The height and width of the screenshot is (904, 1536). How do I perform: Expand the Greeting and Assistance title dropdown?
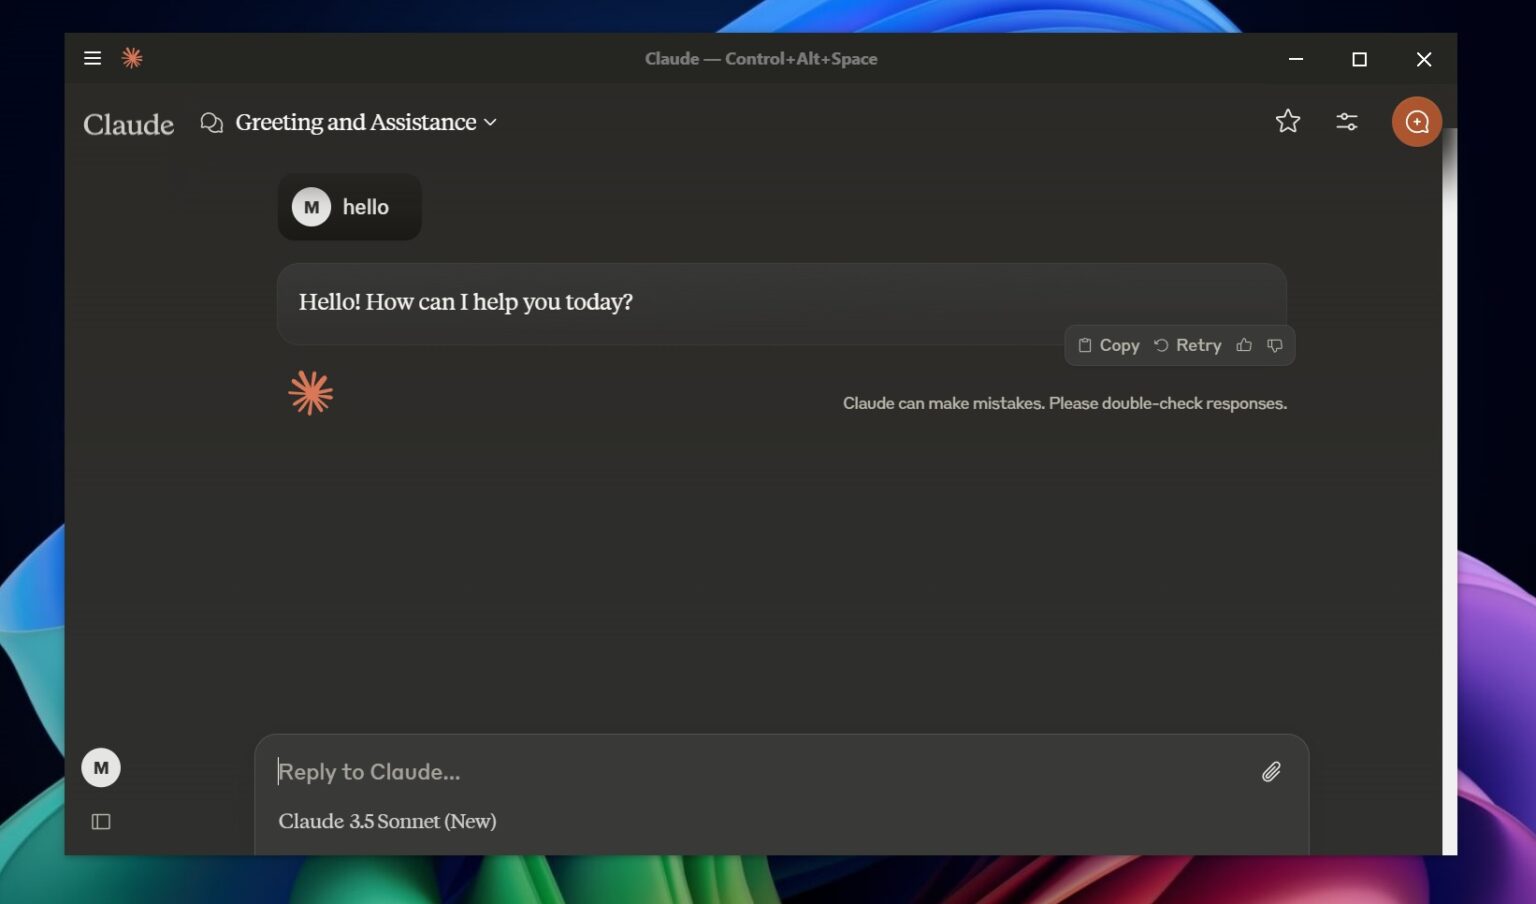click(x=491, y=122)
